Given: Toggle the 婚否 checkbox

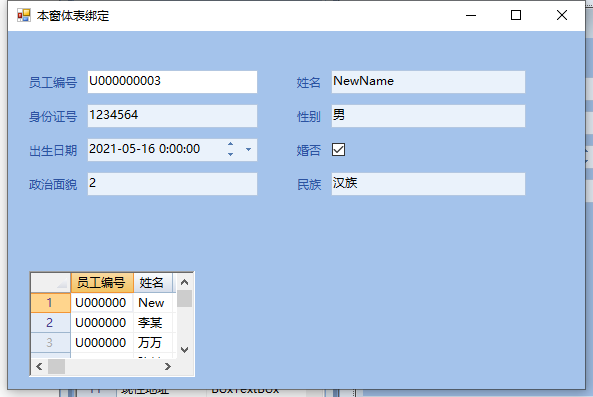Looking at the screenshot, I should [338, 149].
